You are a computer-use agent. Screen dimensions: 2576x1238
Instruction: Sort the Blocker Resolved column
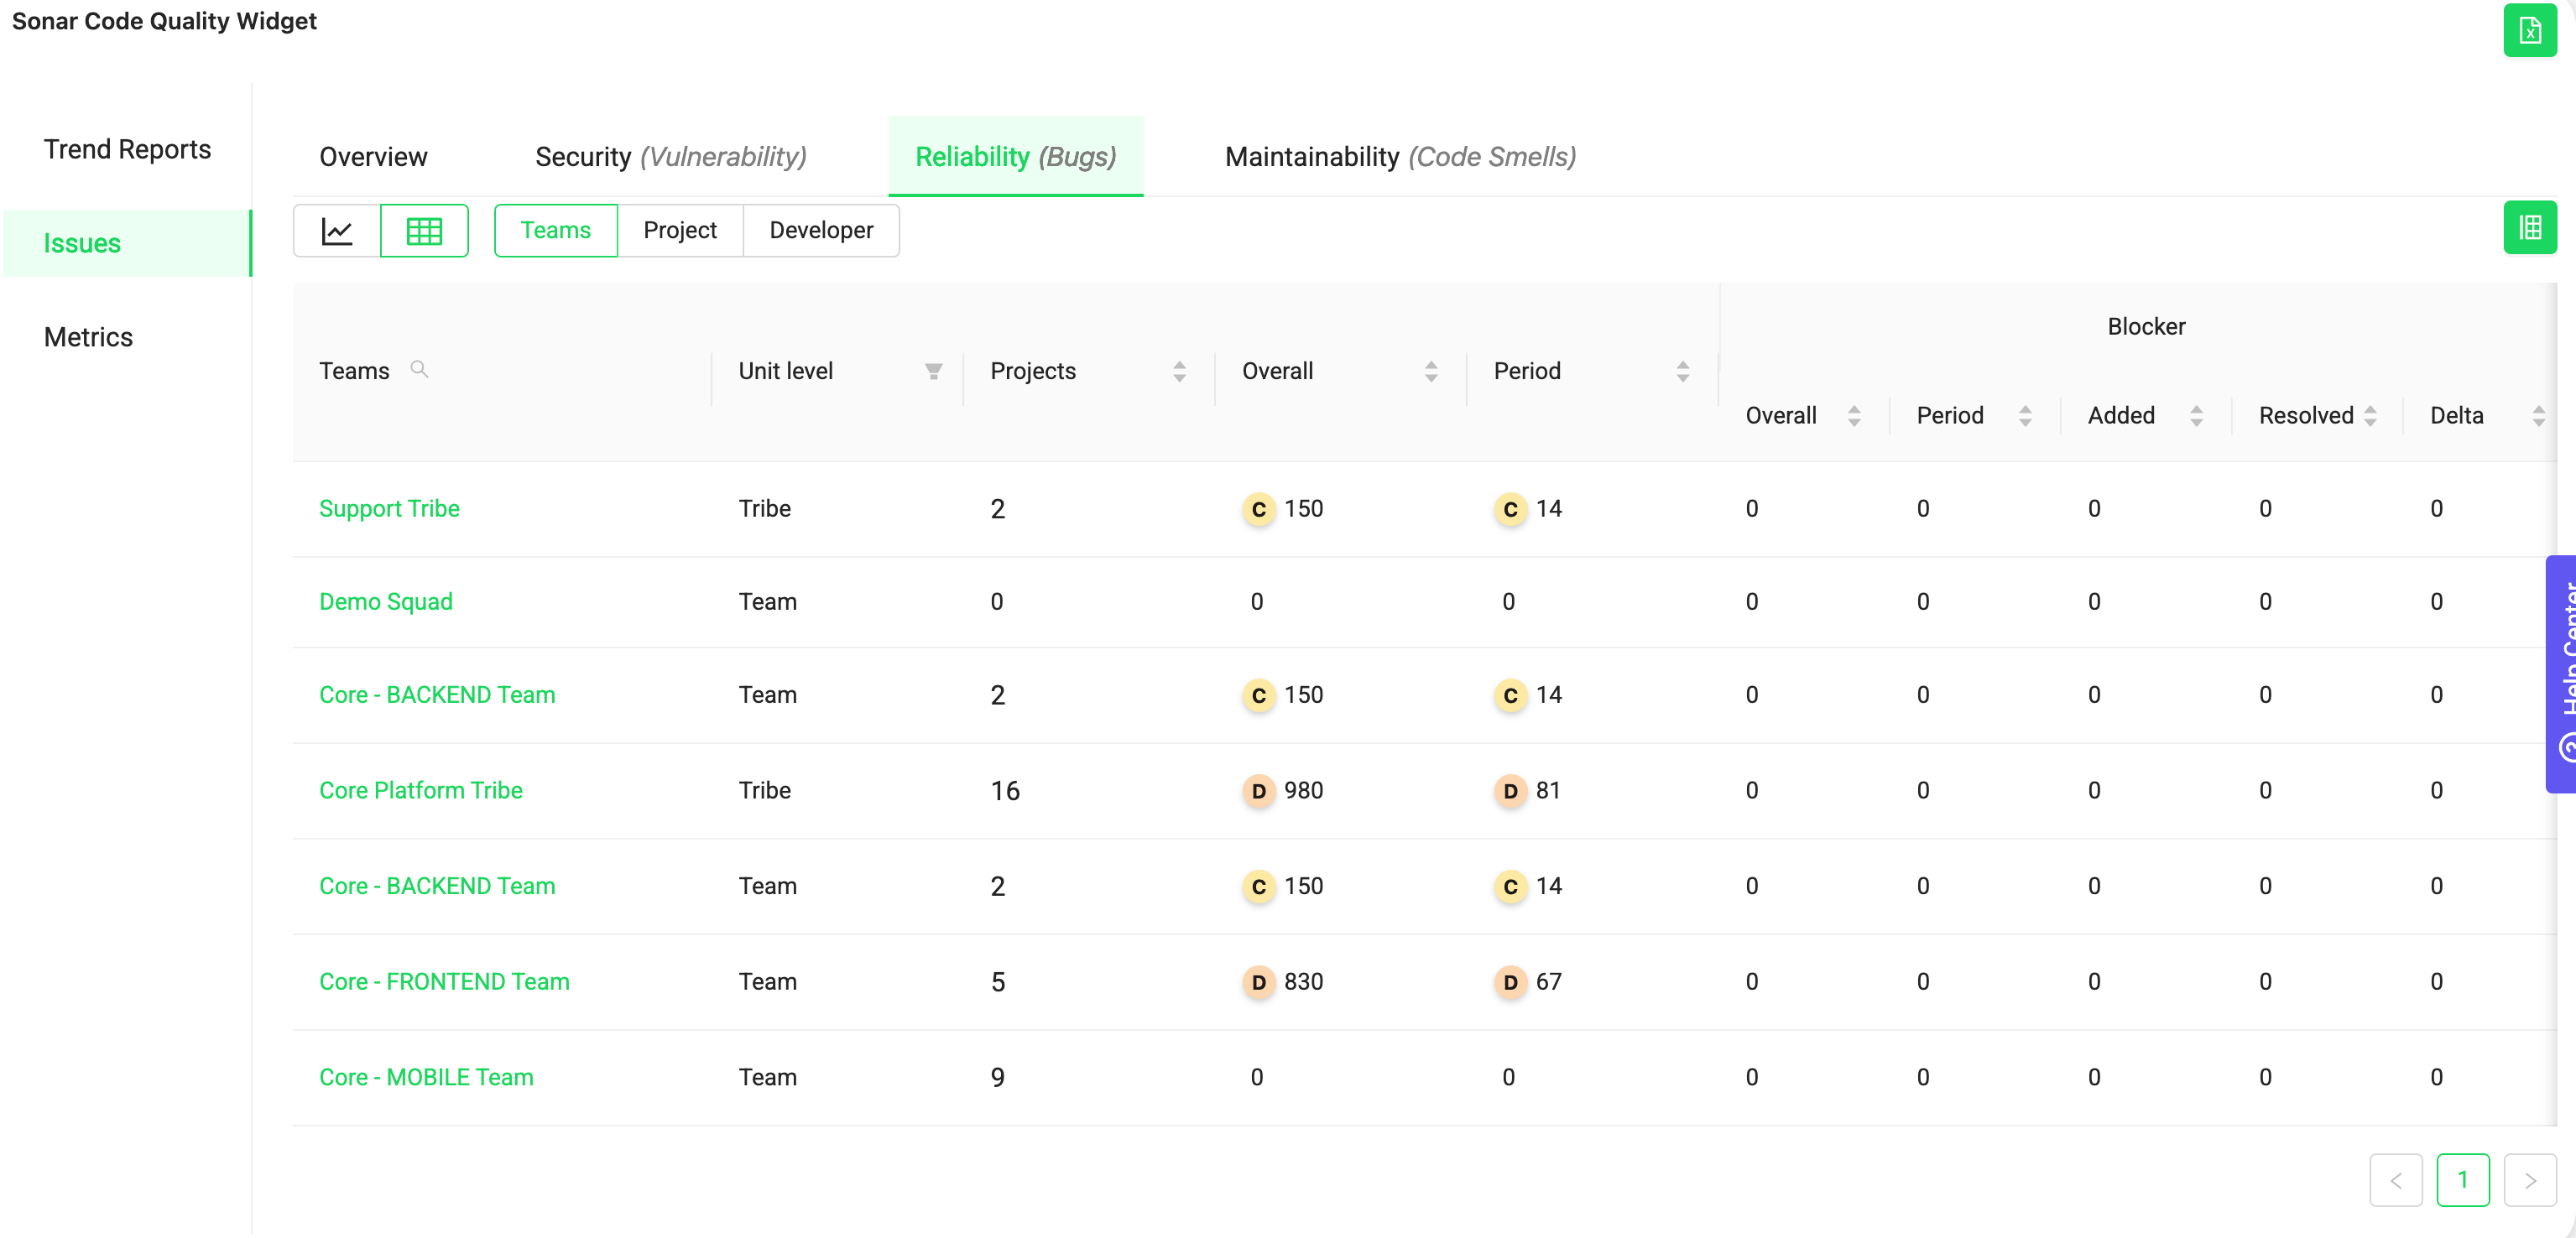point(2369,416)
